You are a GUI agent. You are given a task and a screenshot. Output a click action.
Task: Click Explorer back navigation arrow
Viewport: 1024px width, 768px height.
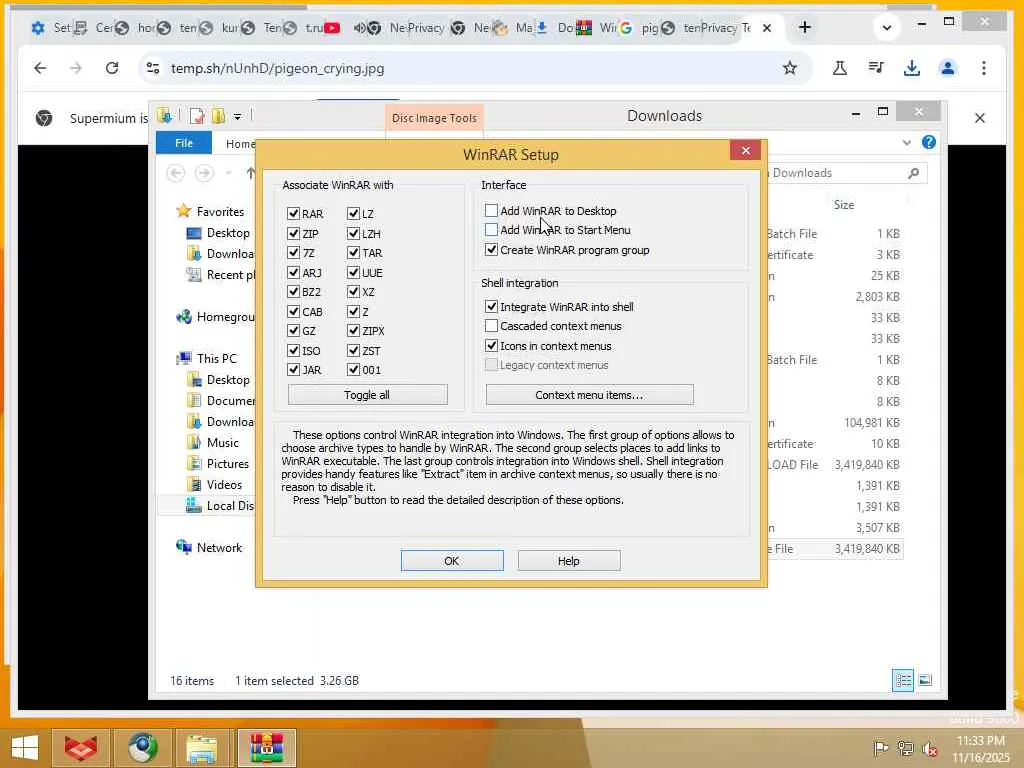176,173
